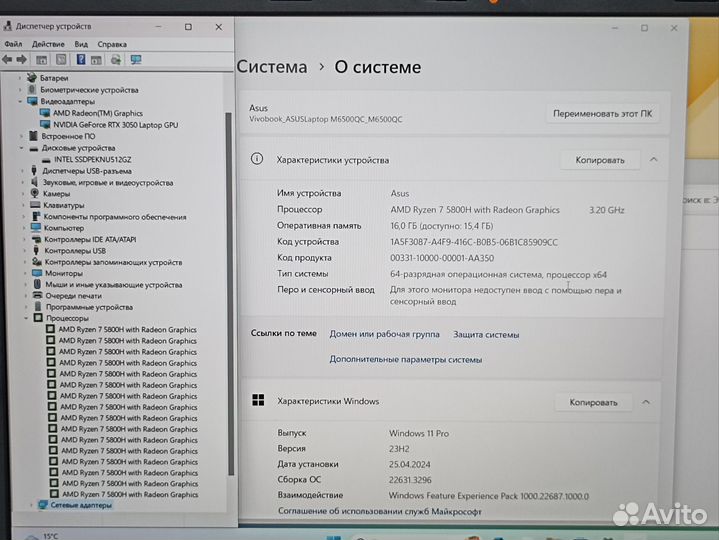Click the Камеры category icon
The width and height of the screenshot is (719, 540).
coord(34,193)
